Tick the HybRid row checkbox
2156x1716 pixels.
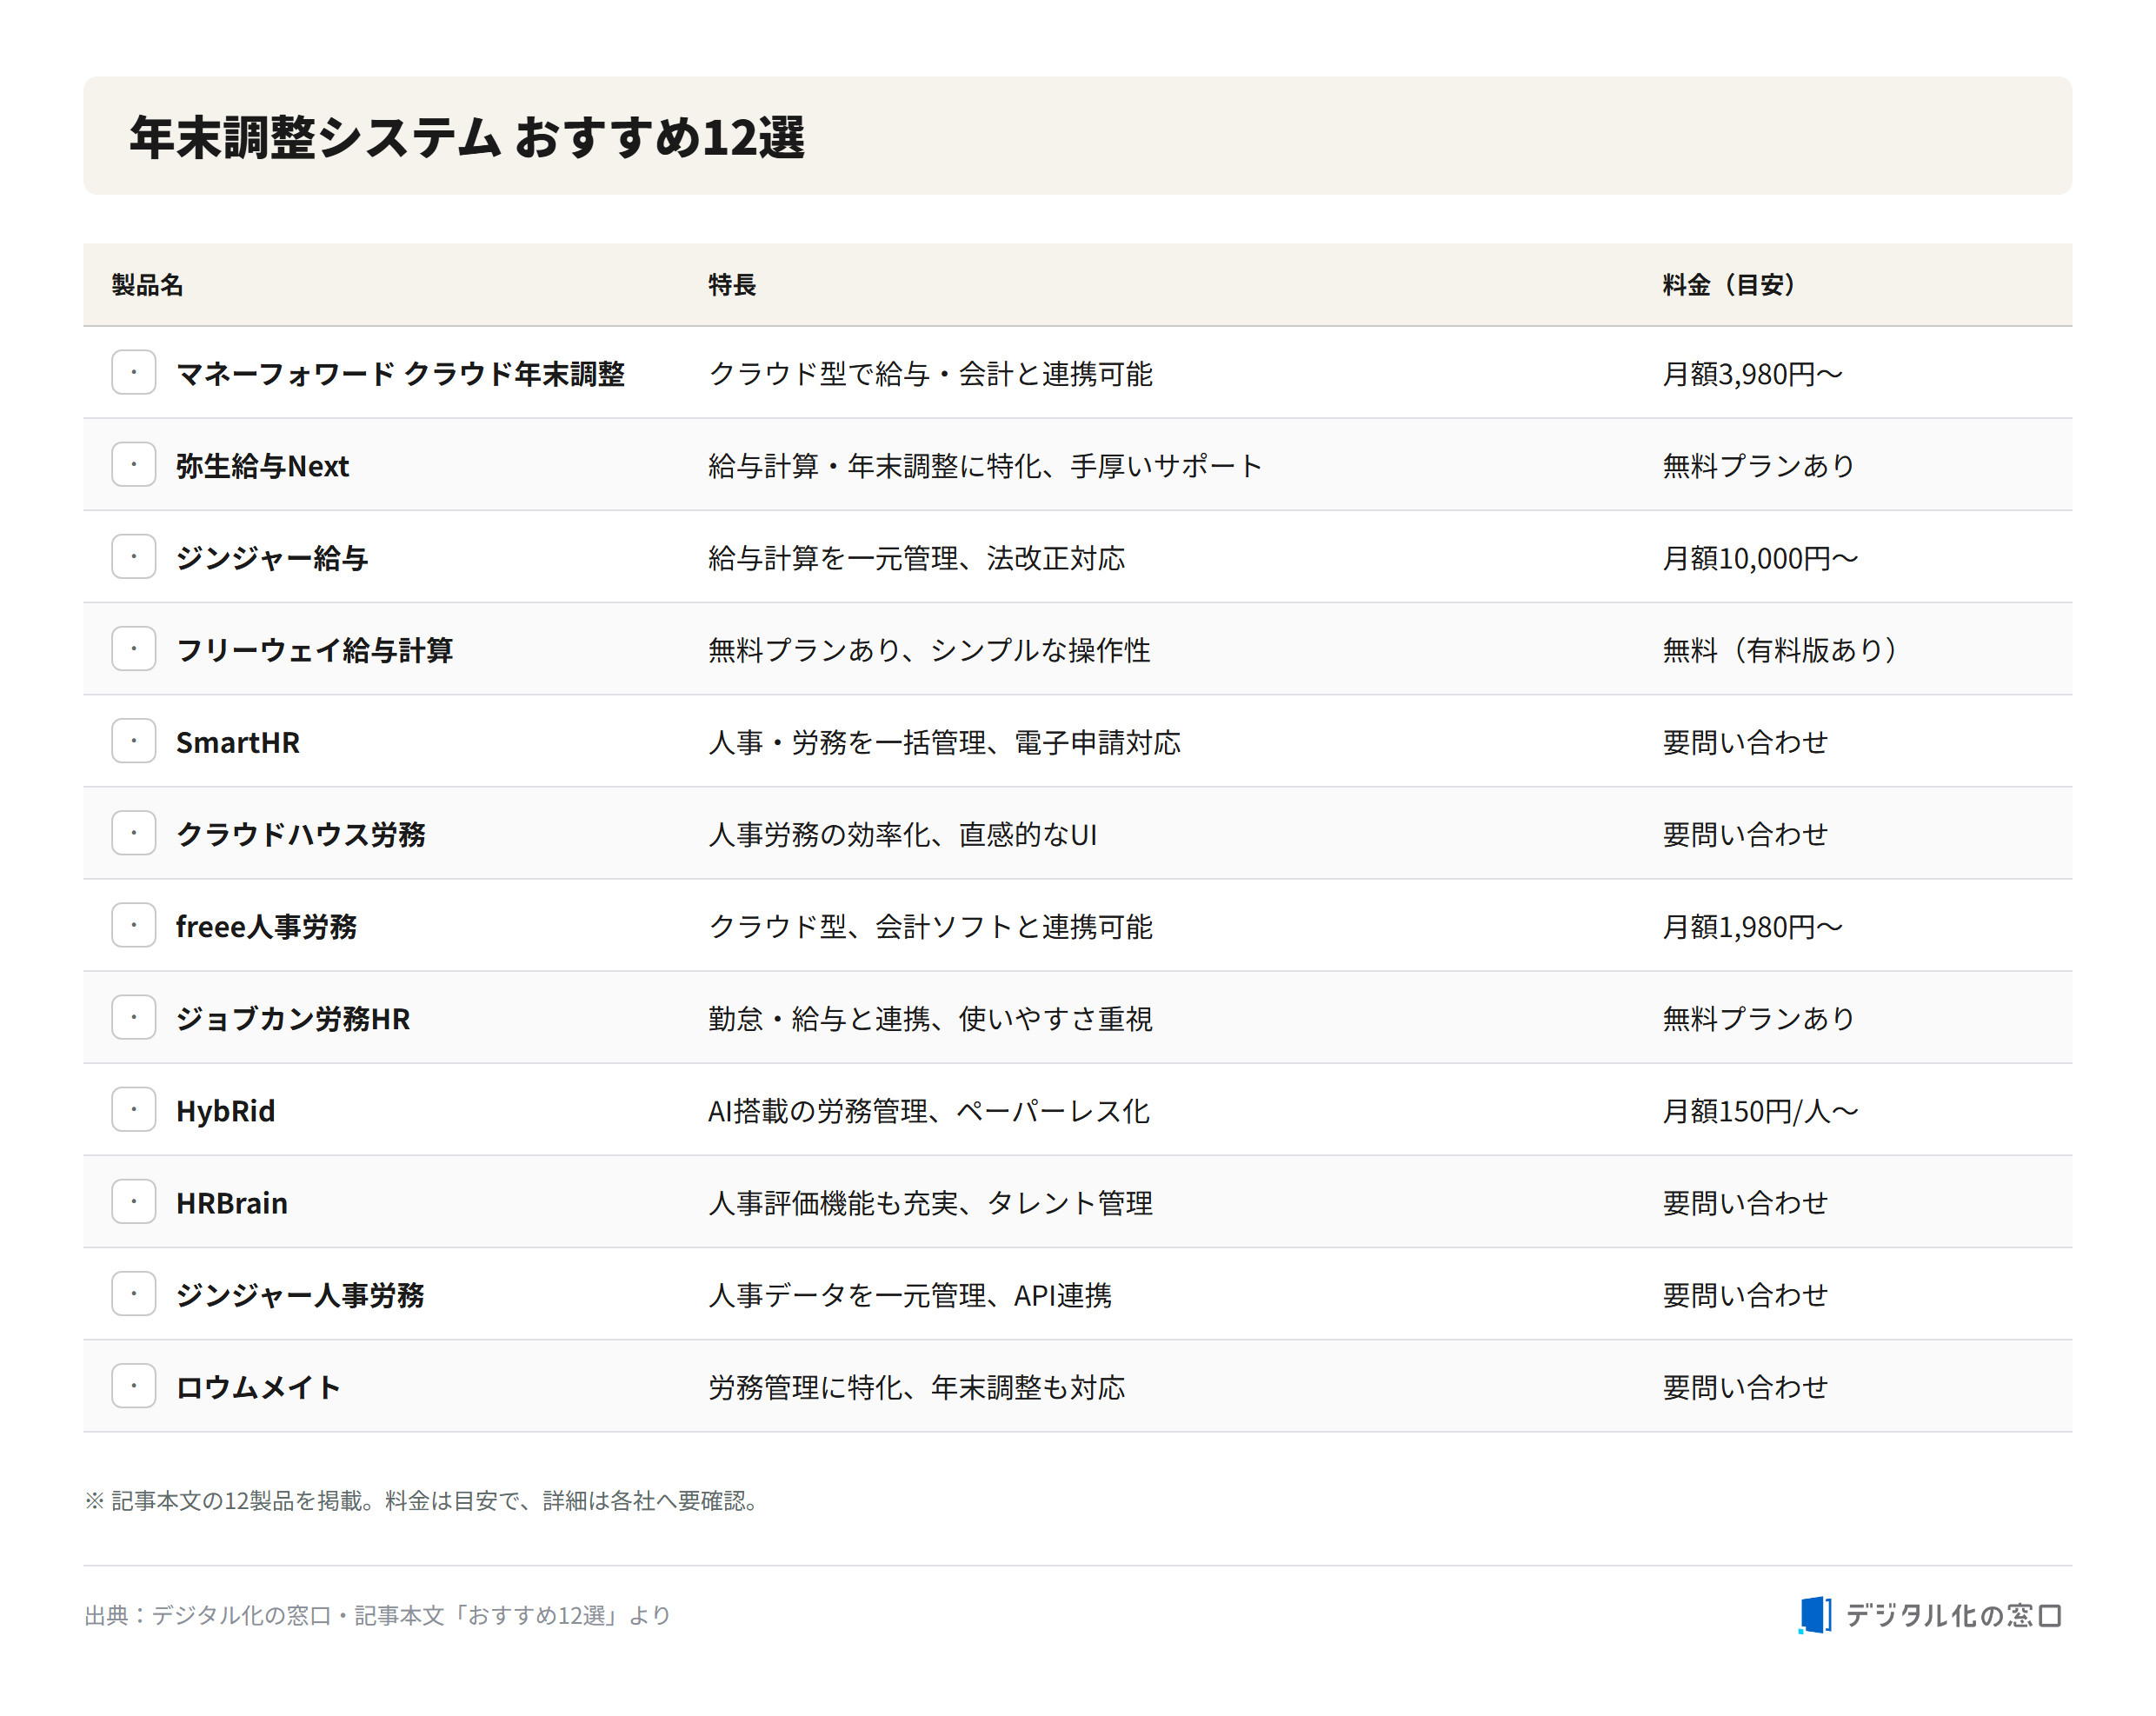134,1109
